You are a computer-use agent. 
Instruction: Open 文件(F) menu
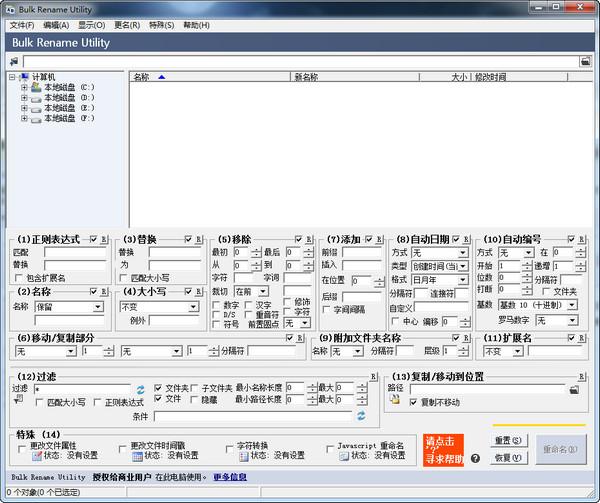click(x=22, y=25)
